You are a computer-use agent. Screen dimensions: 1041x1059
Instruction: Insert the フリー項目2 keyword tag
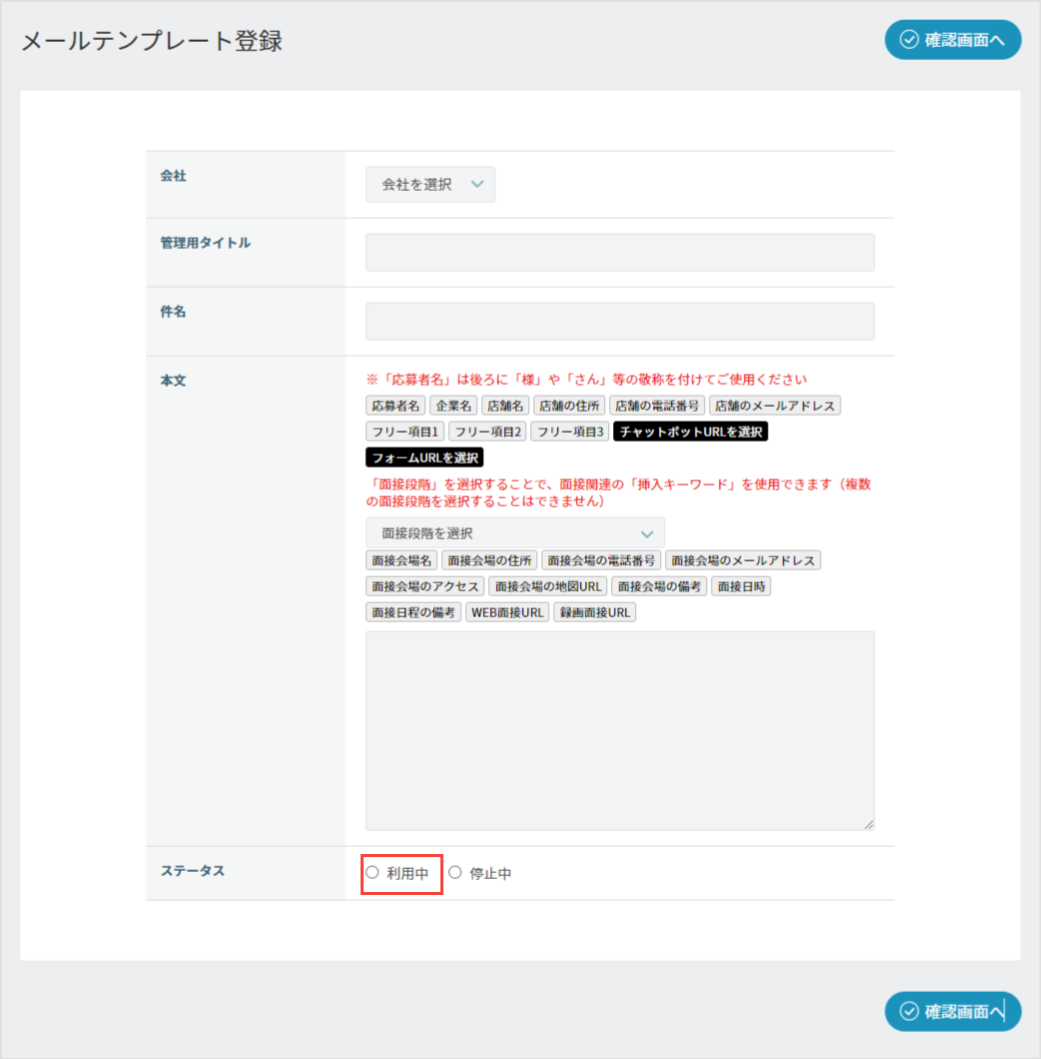click(486, 432)
